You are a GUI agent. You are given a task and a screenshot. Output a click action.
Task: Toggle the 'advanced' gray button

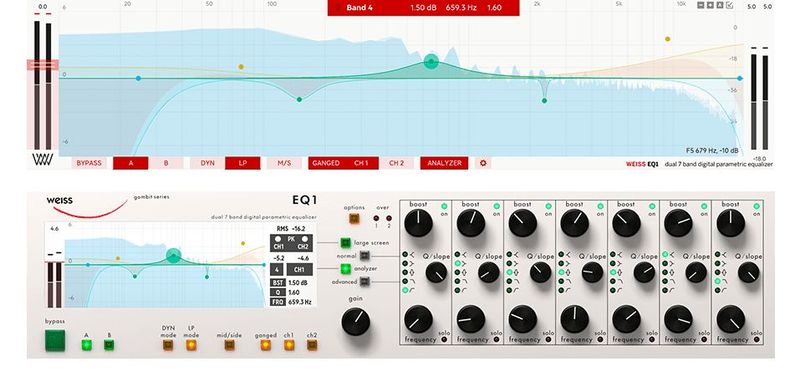[364, 281]
